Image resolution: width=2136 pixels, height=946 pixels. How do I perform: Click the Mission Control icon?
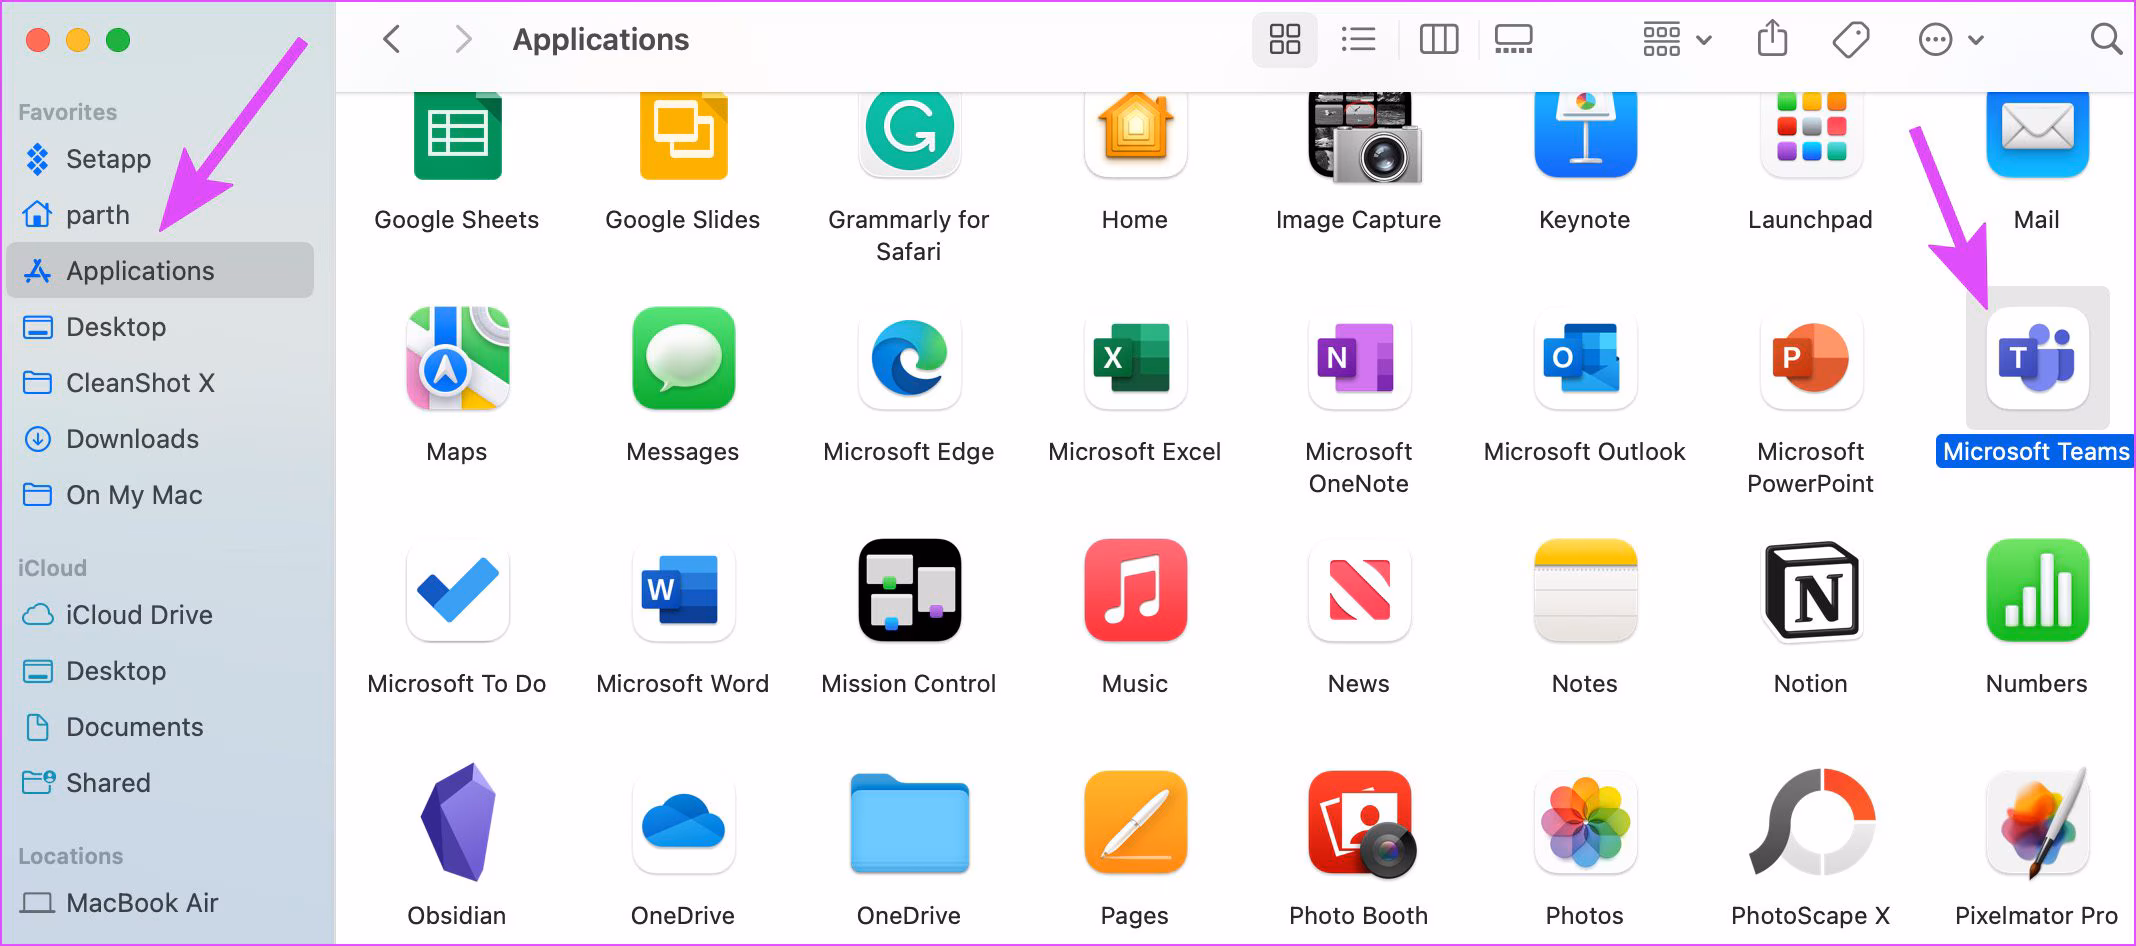[909, 590]
